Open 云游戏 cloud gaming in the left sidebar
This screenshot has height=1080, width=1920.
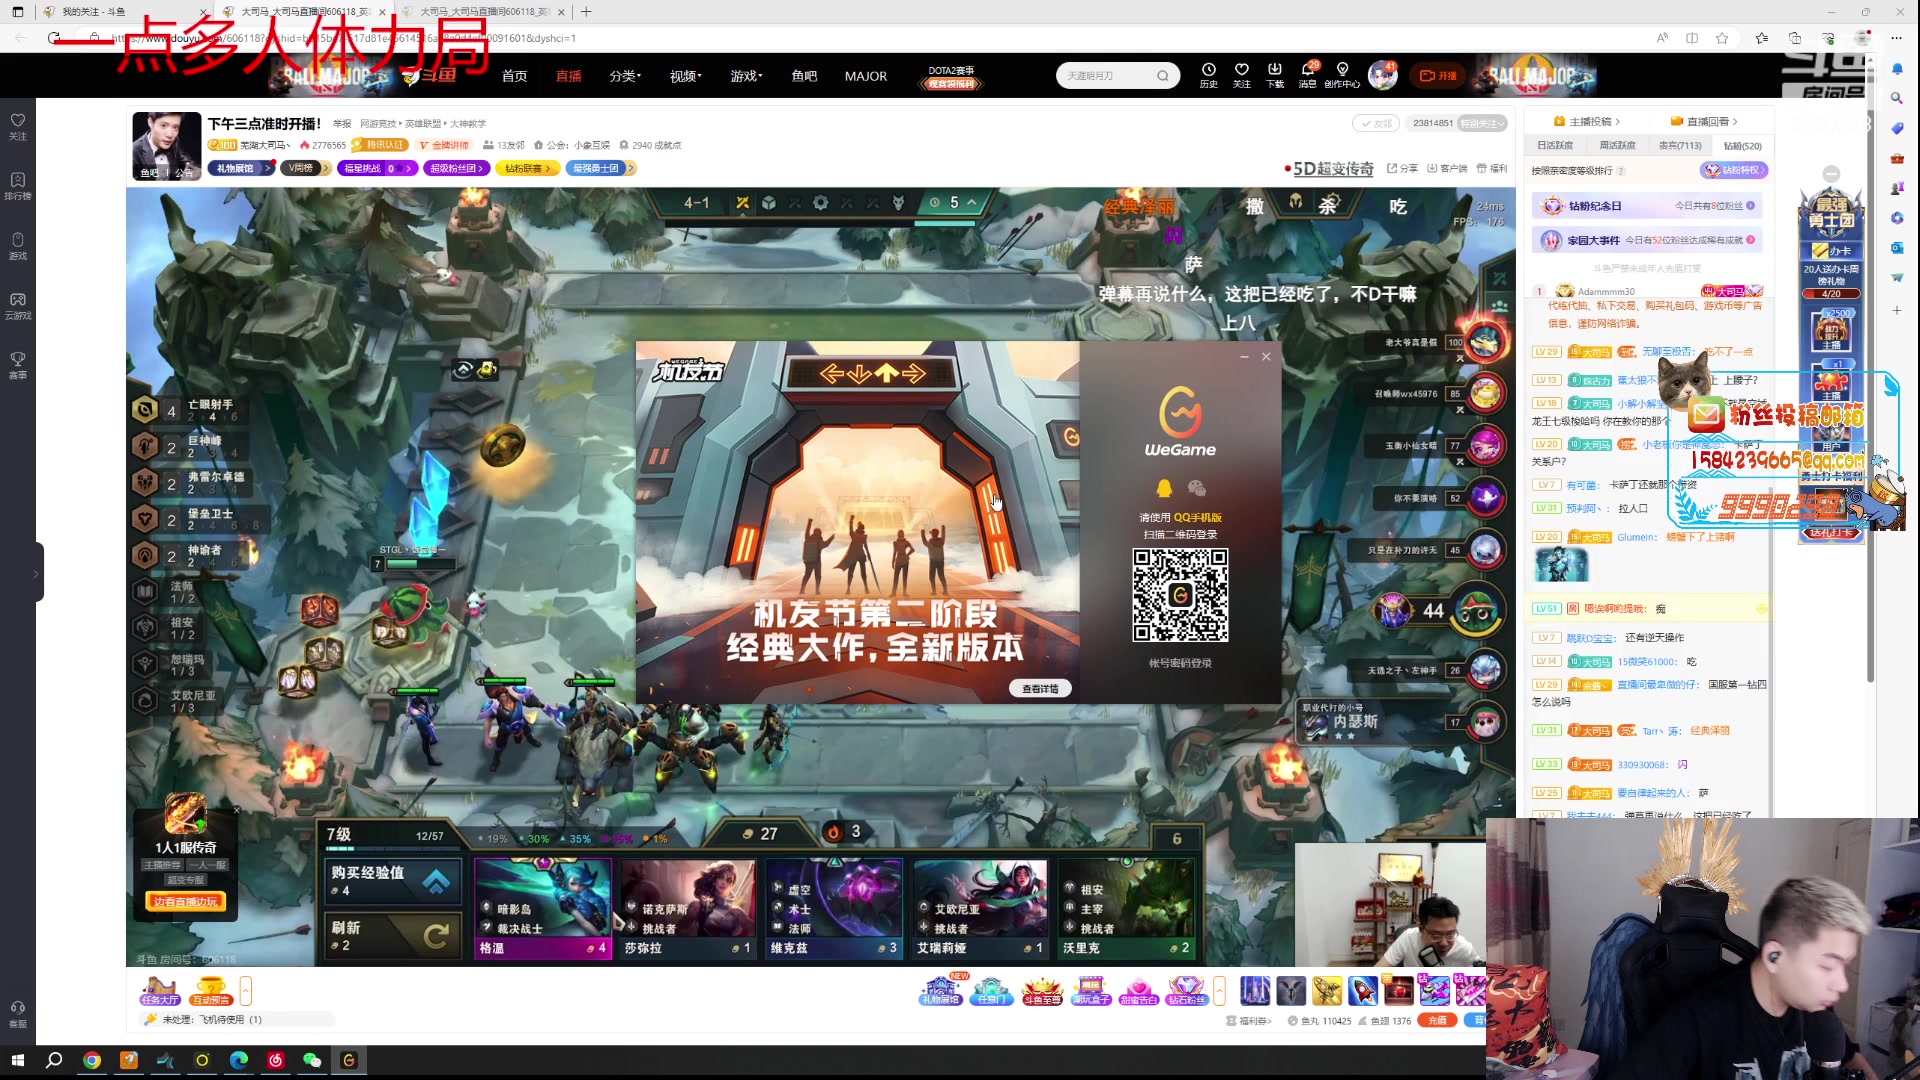18,306
